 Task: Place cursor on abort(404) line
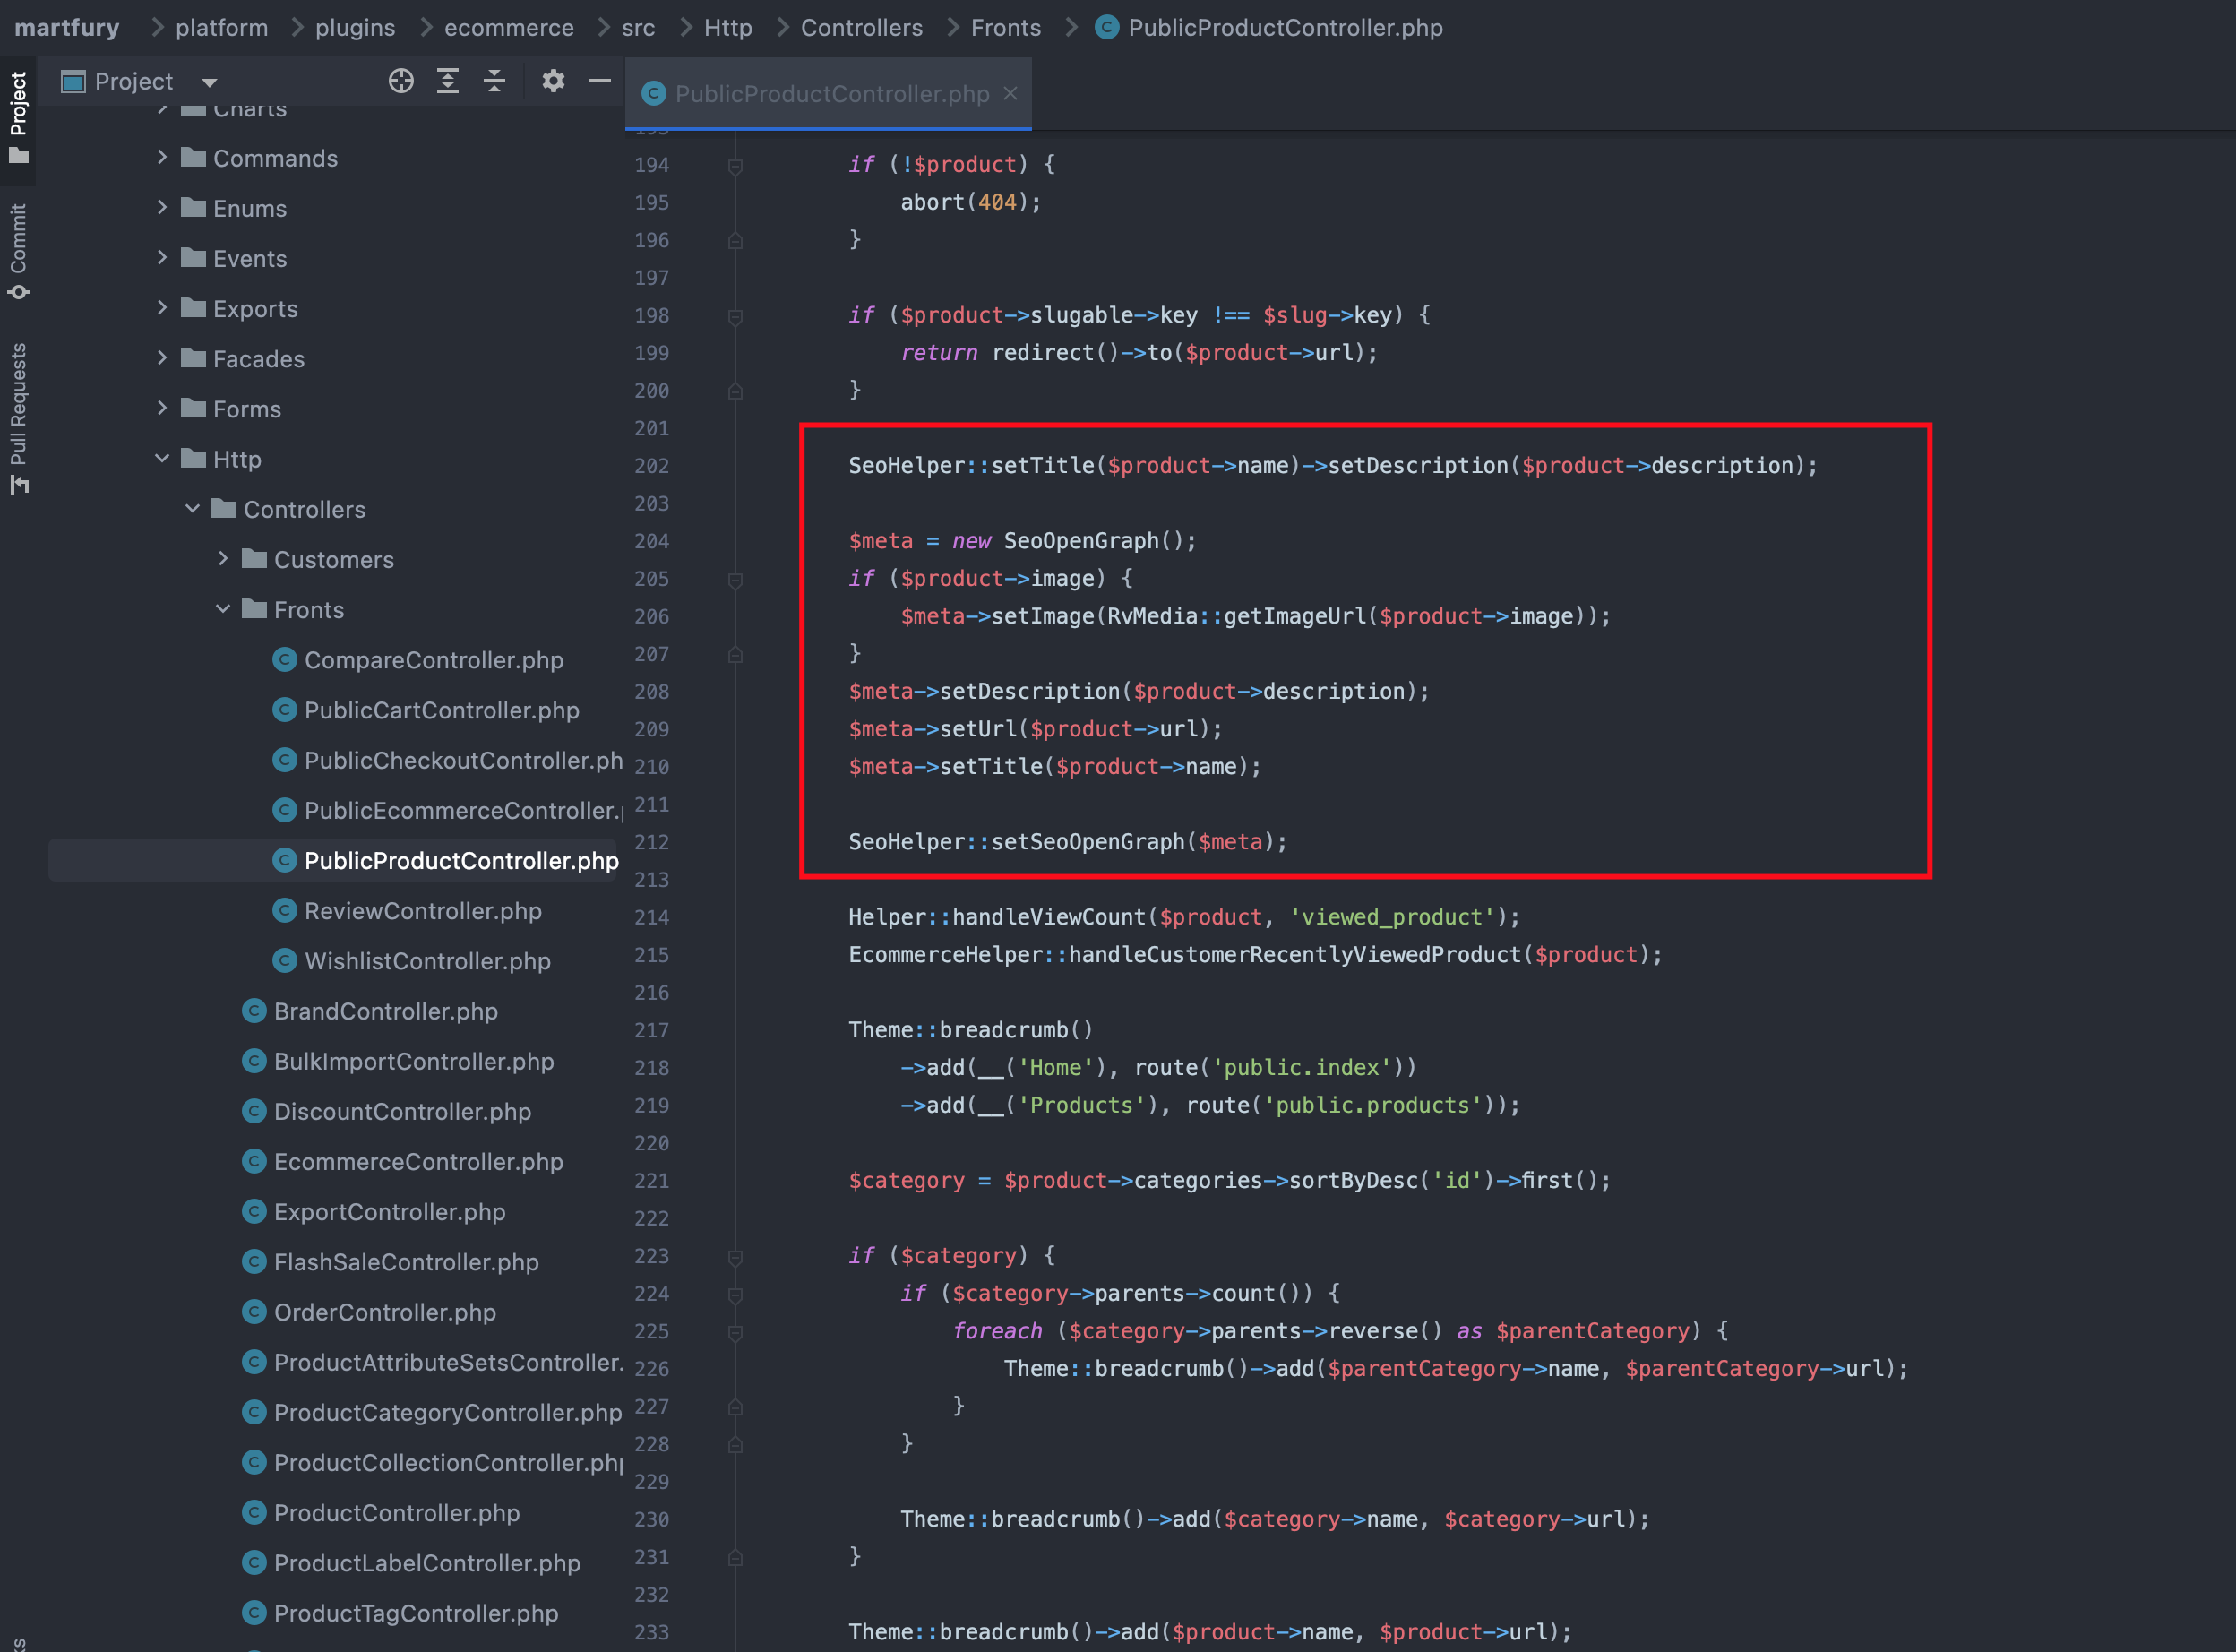click(x=970, y=202)
